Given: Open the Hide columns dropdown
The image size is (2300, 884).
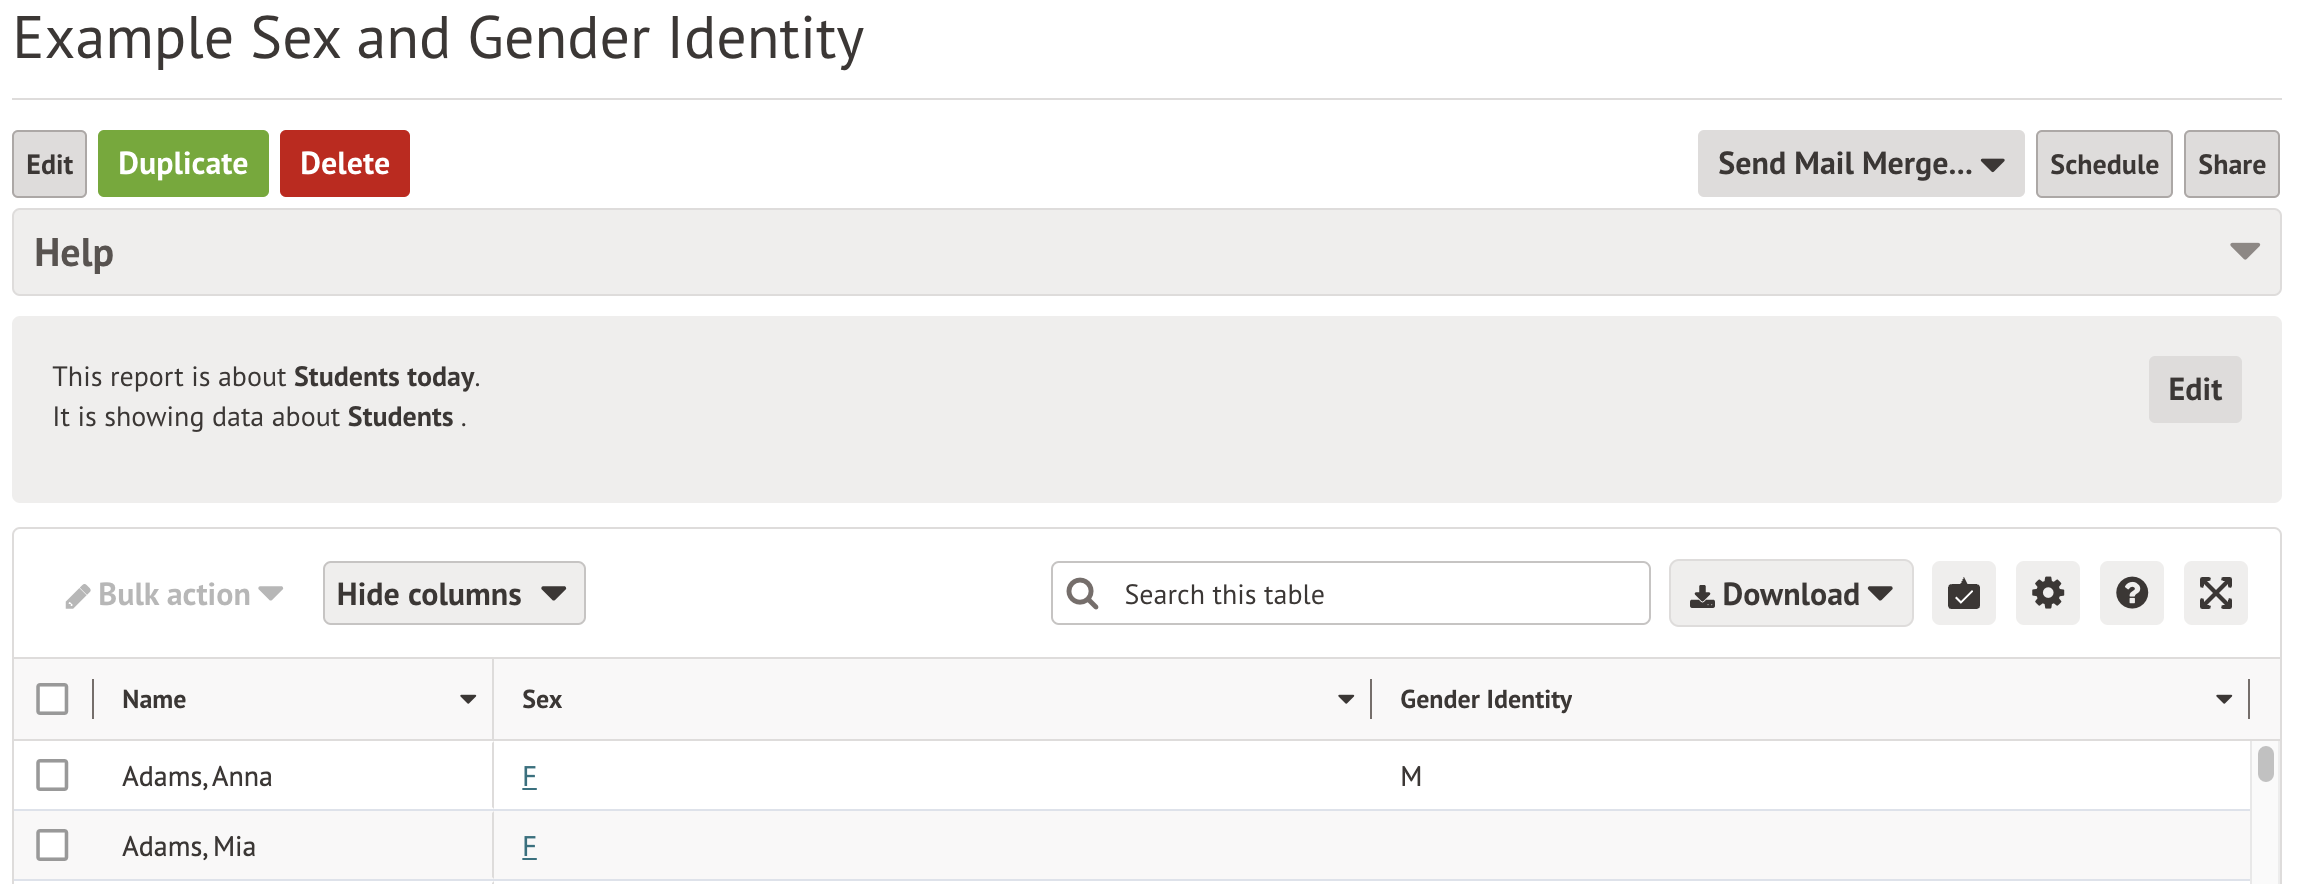Looking at the screenshot, I should pos(453,594).
